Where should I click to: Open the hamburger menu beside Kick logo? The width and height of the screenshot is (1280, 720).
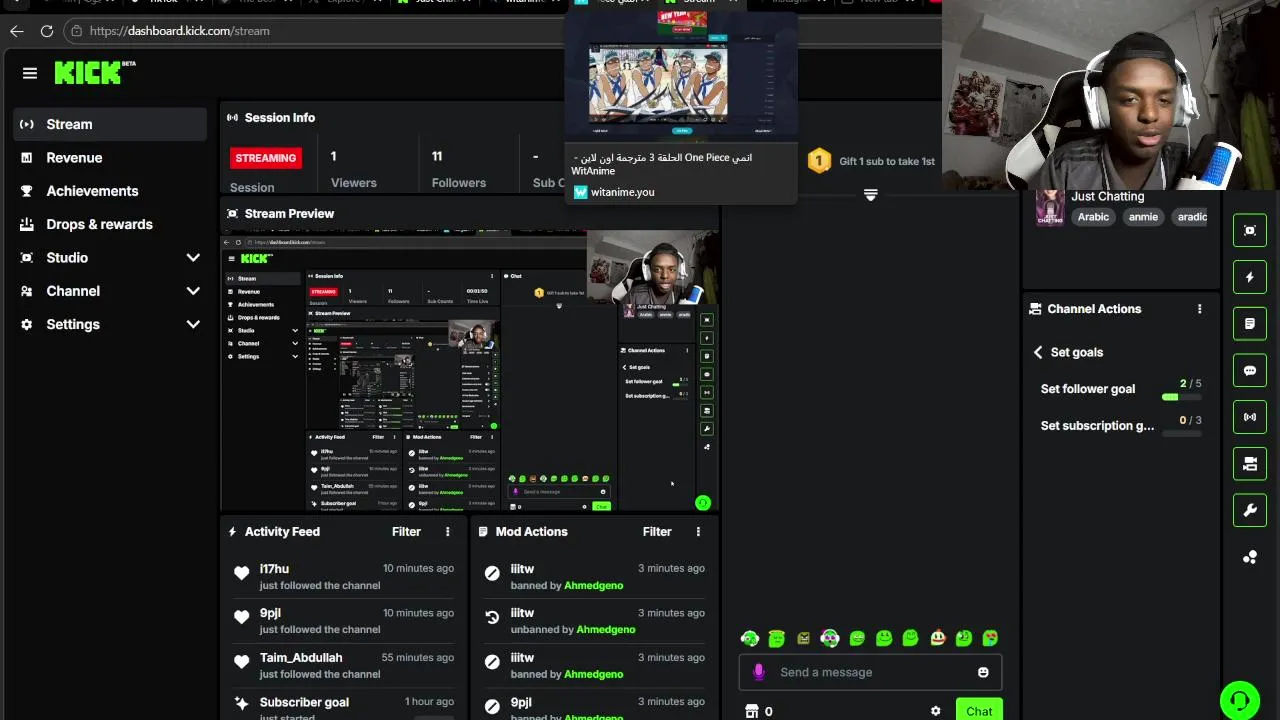click(30, 73)
